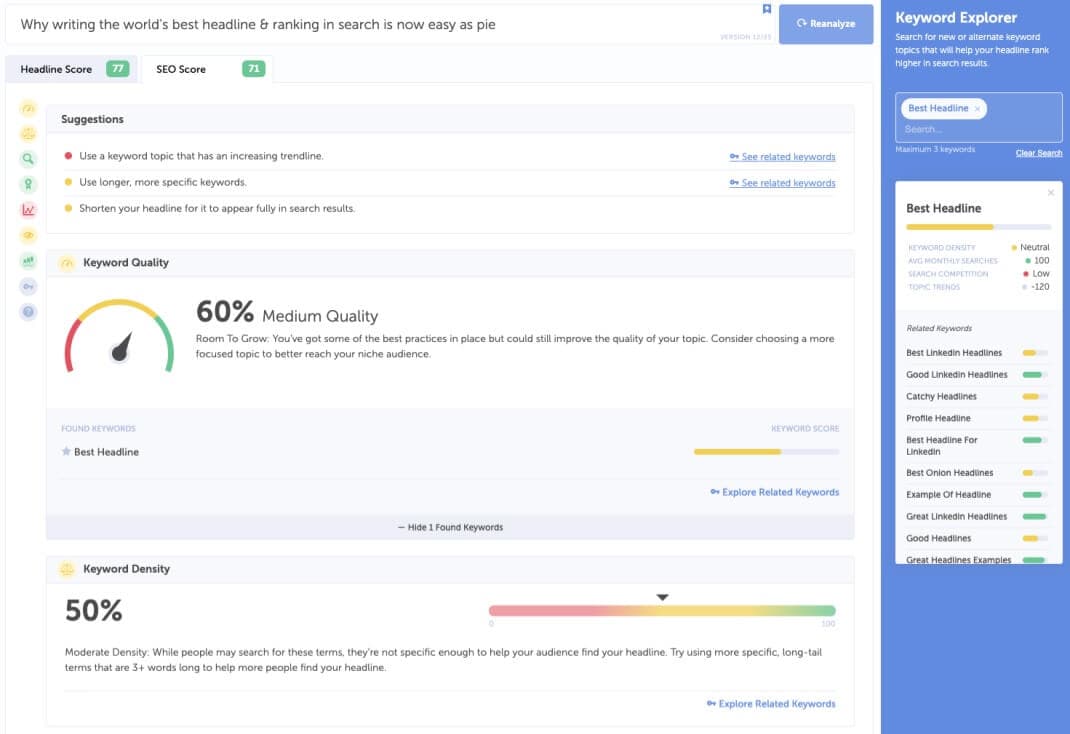This screenshot has width=1070, height=734.
Task: Remove the Best Headline keyword tag
Action: (x=977, y=109)
